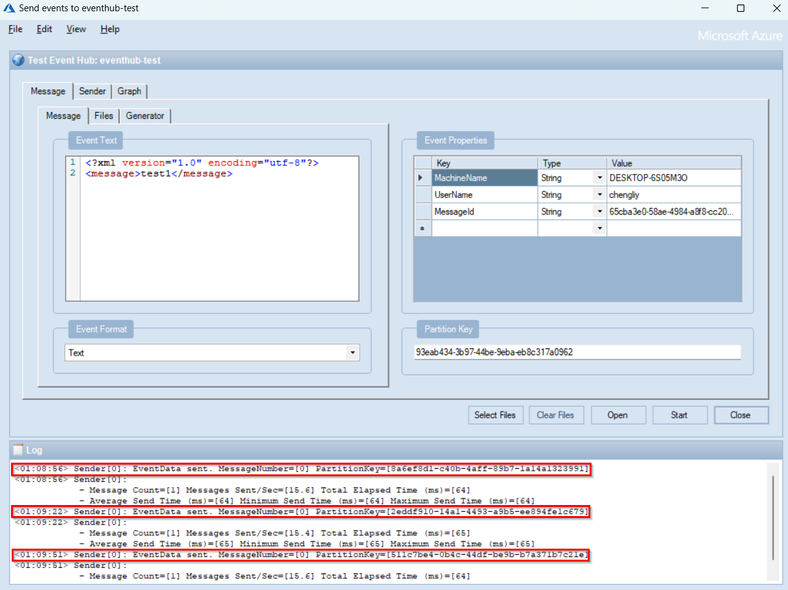Screen dimensions: 788x590
Task: Click the log panel vertical scrollbar
Action: 773,518
